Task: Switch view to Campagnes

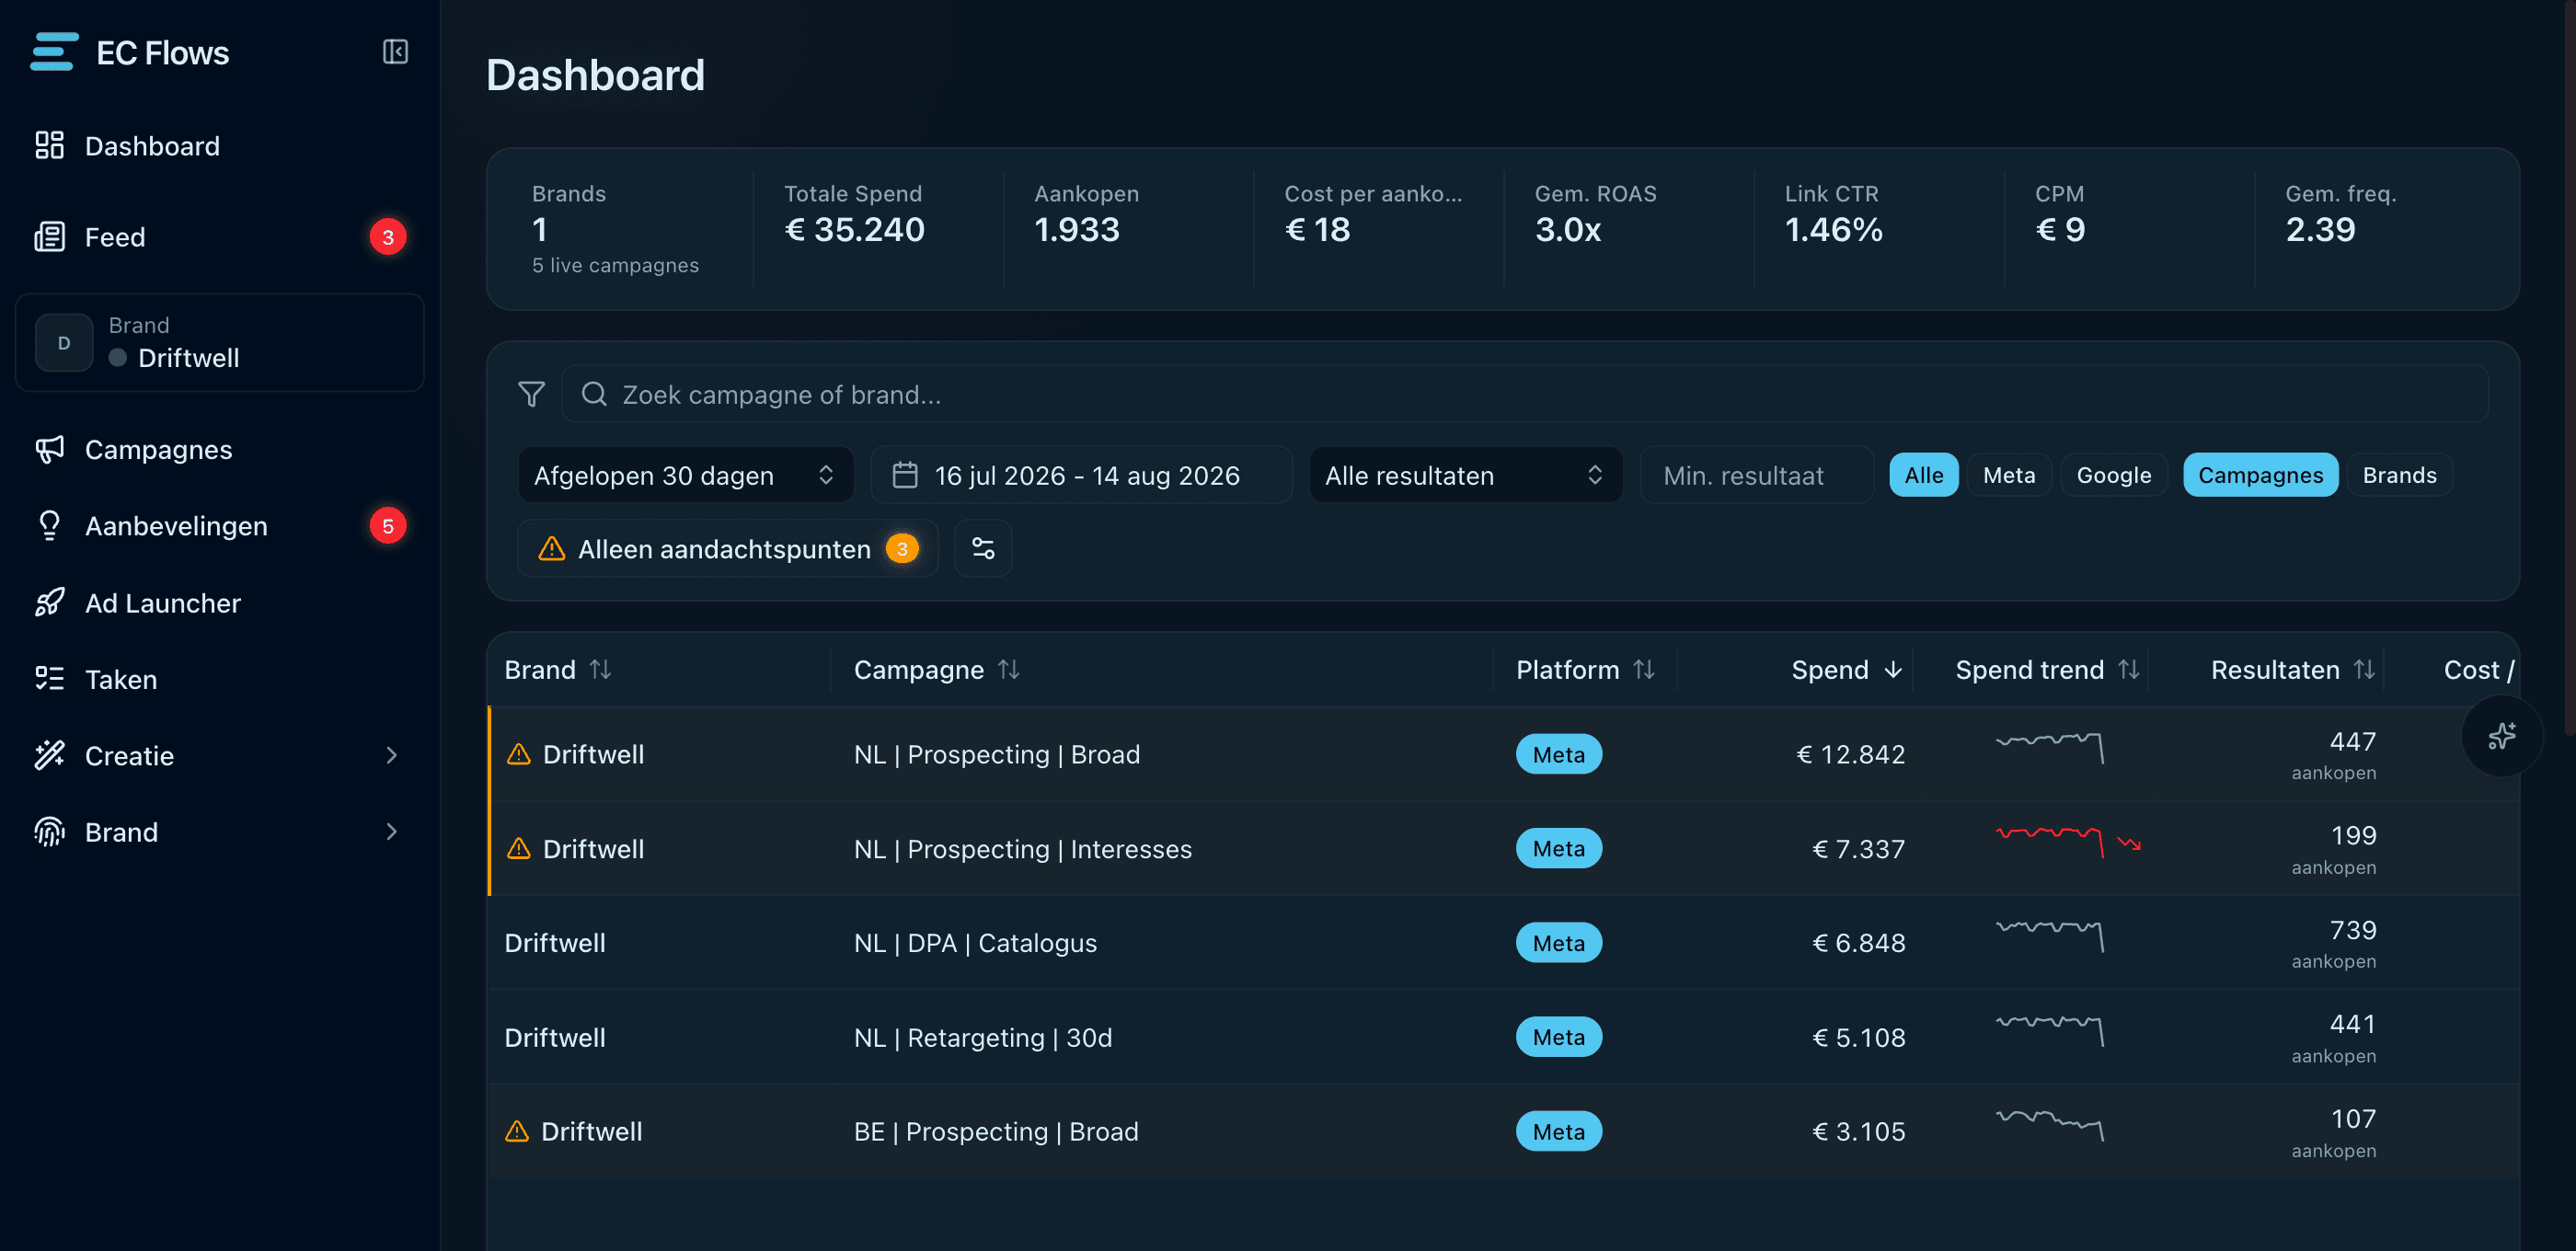Action: [x=2260, y=475]
